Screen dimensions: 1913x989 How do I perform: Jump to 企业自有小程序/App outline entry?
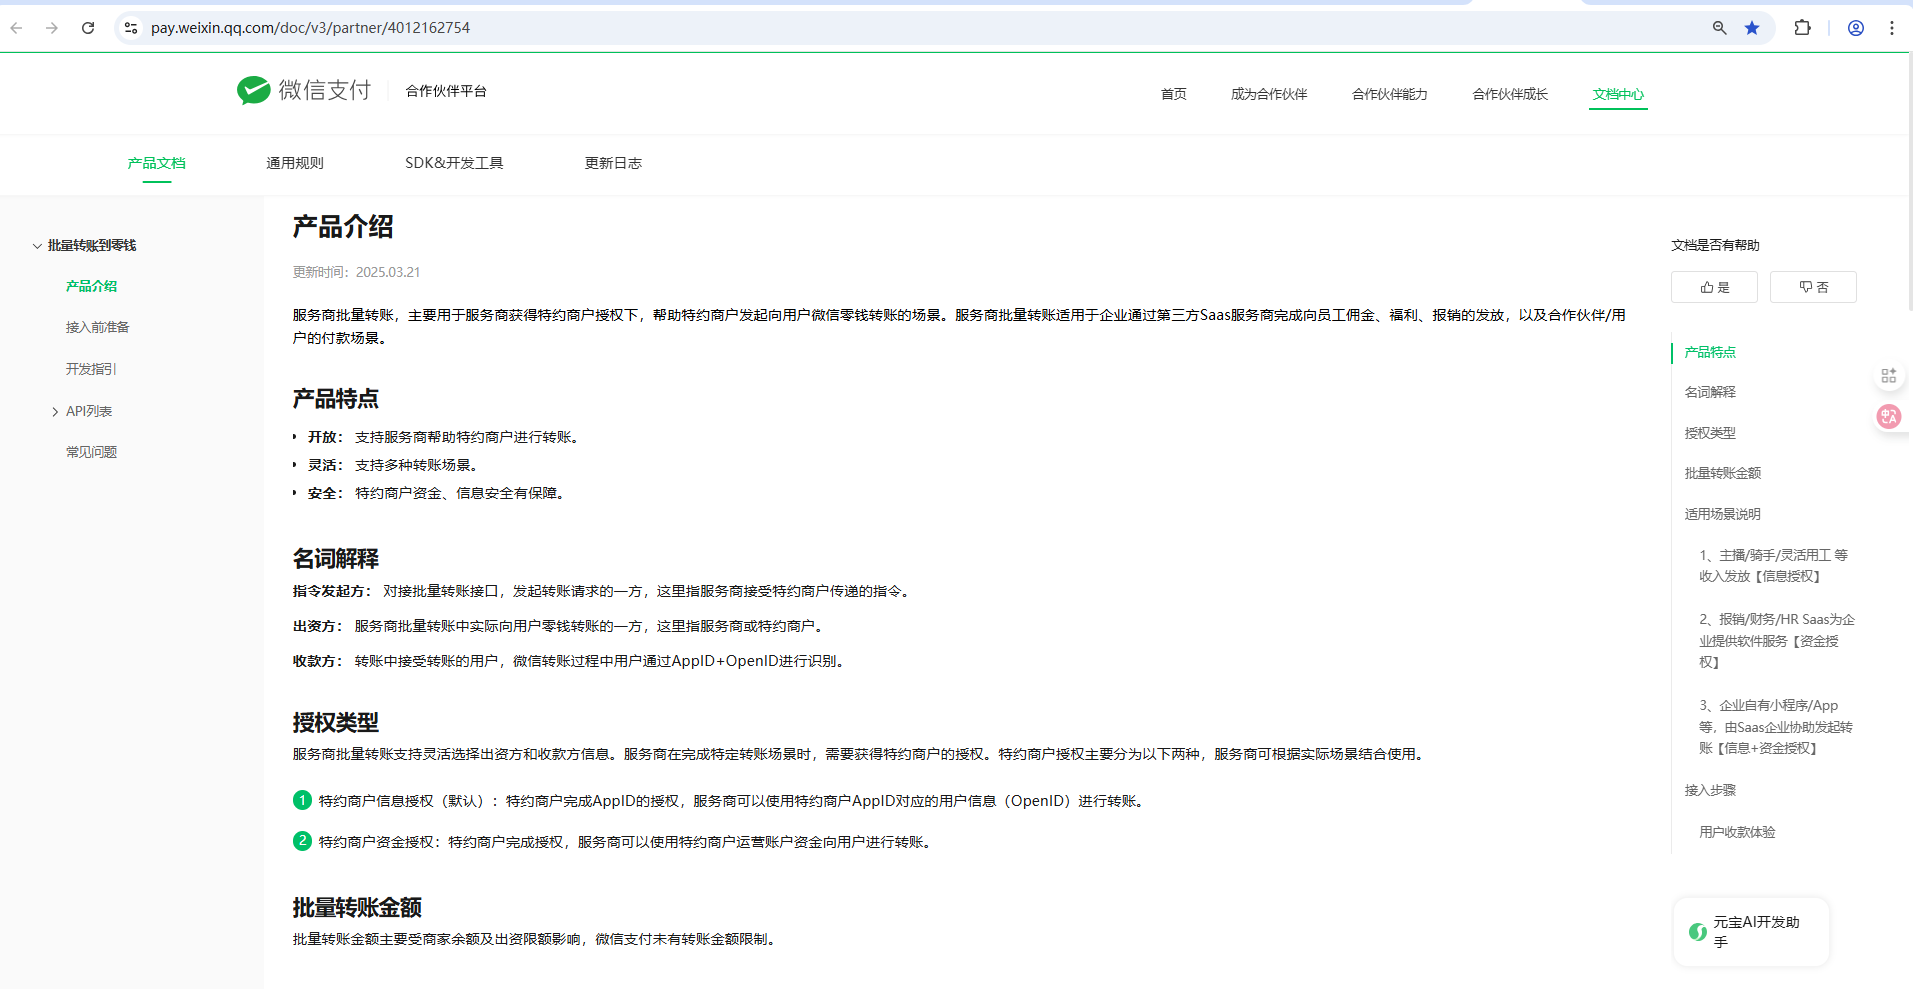click(1776, 727)
